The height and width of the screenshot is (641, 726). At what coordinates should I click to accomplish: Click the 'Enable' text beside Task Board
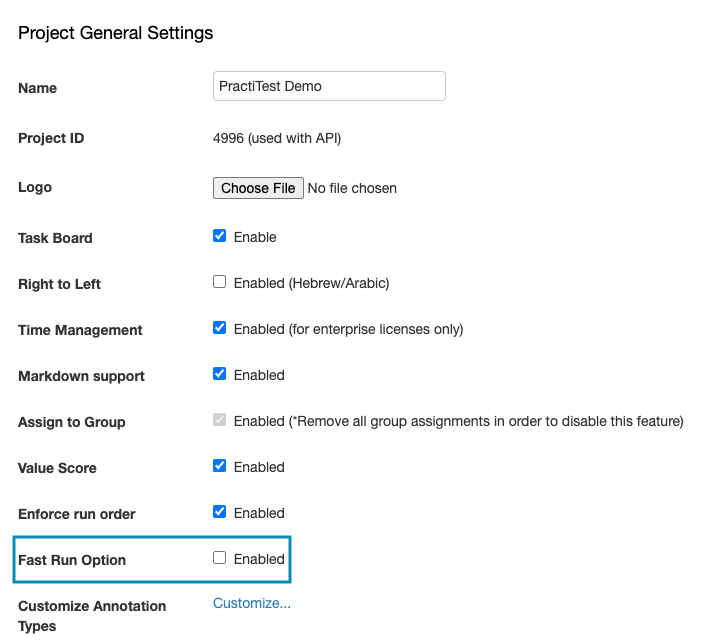click(255, 237)
